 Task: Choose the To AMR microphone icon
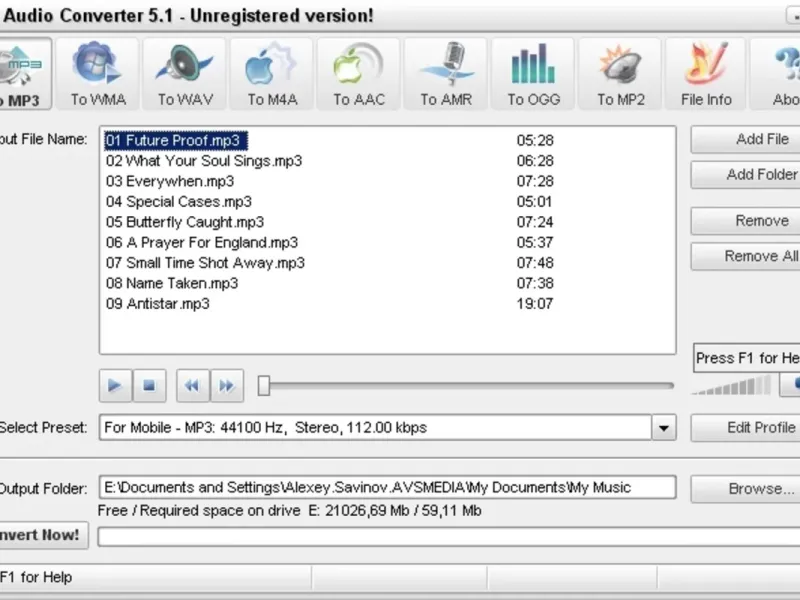(446, 74)
